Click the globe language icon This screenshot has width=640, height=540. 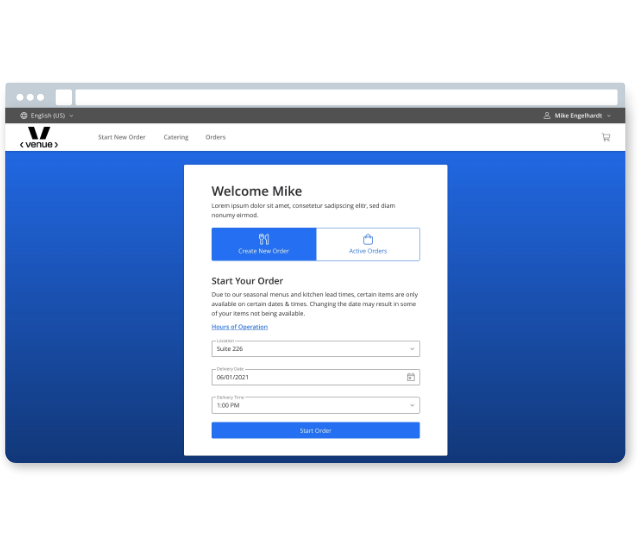[x=24, y=116]
